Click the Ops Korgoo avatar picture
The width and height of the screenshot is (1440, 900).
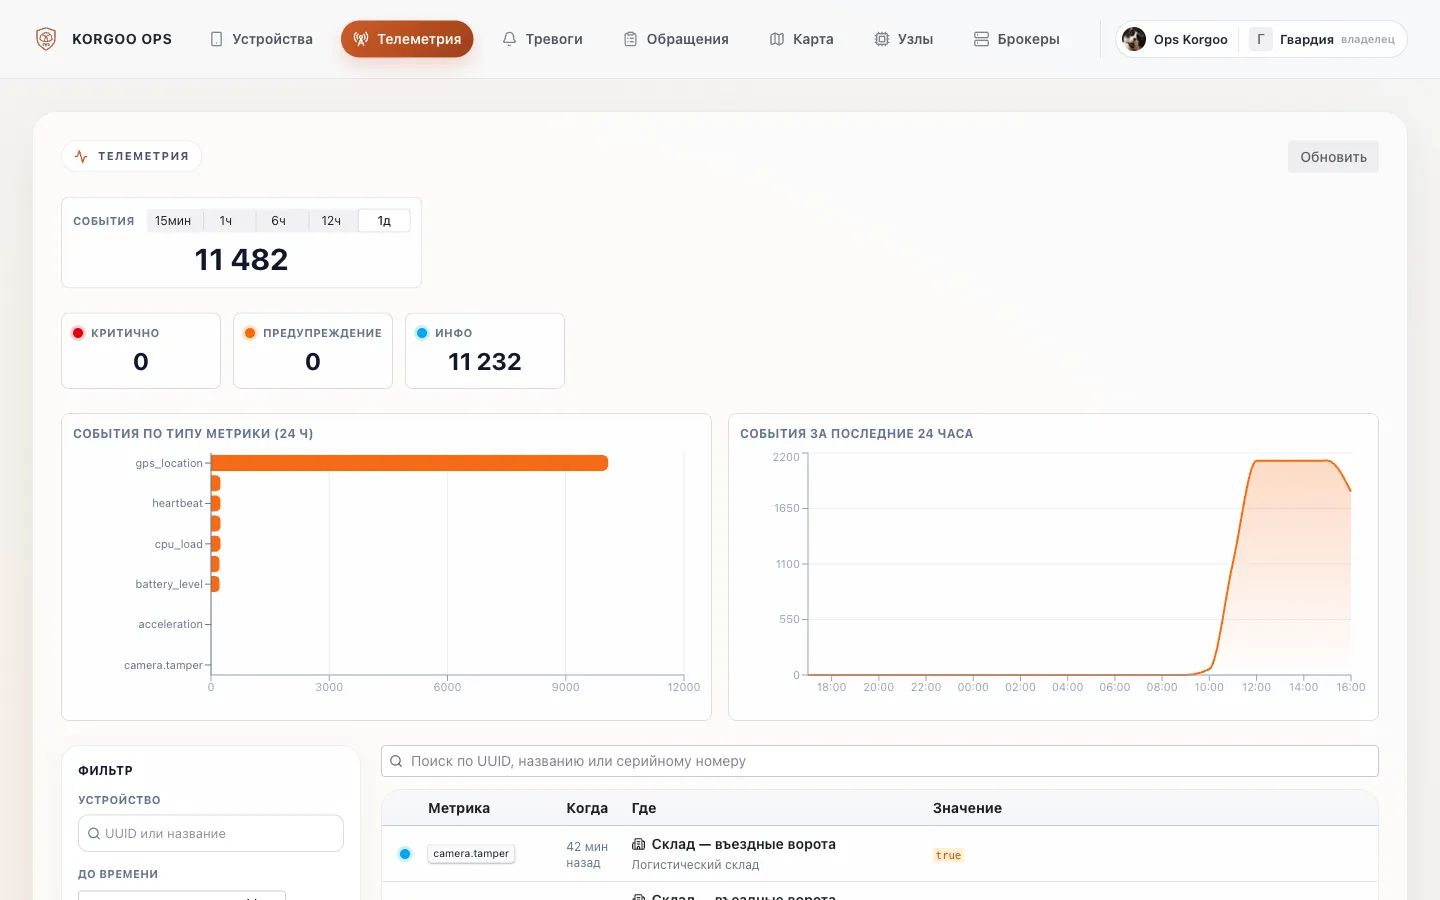(1134, 39)
